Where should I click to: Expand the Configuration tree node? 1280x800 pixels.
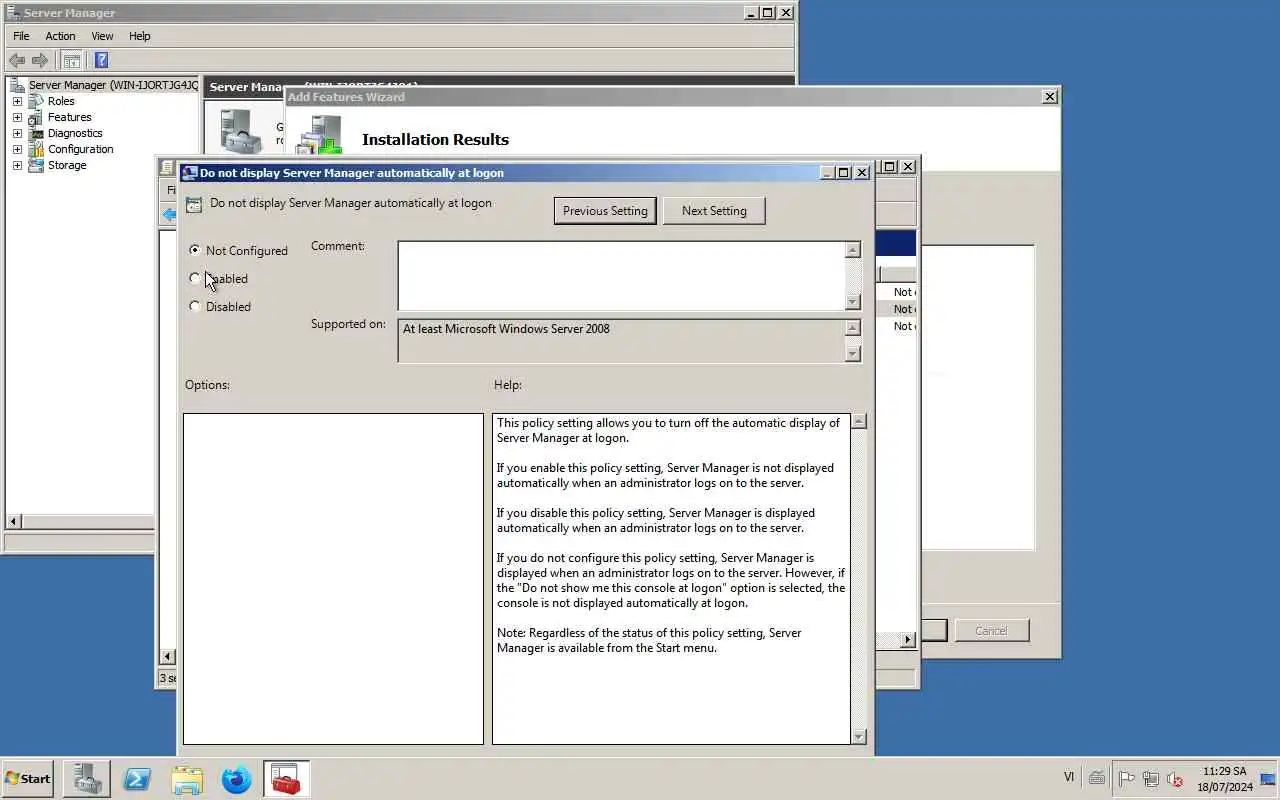pyautogui.click(x=17, y=149)
